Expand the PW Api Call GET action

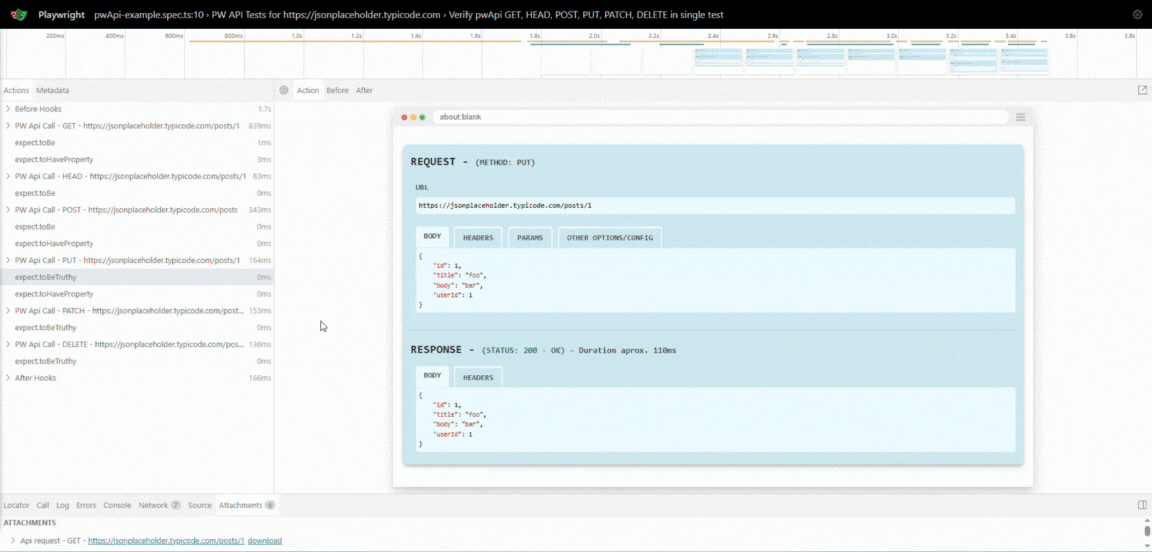click(8, 126)
